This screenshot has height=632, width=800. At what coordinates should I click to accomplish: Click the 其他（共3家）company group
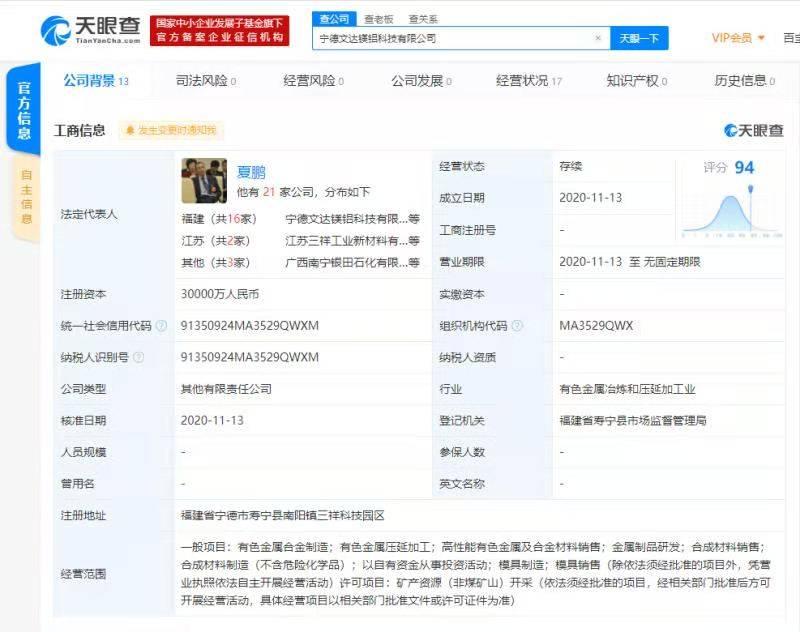pyautogui.click(x=215, y=263)
